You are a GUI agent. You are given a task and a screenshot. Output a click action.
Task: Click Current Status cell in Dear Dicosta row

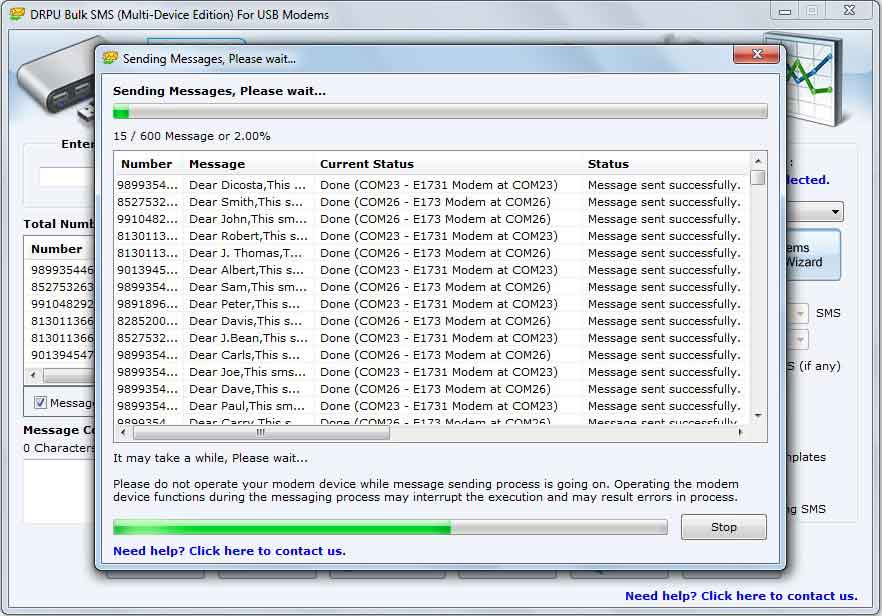click(439, 185)
